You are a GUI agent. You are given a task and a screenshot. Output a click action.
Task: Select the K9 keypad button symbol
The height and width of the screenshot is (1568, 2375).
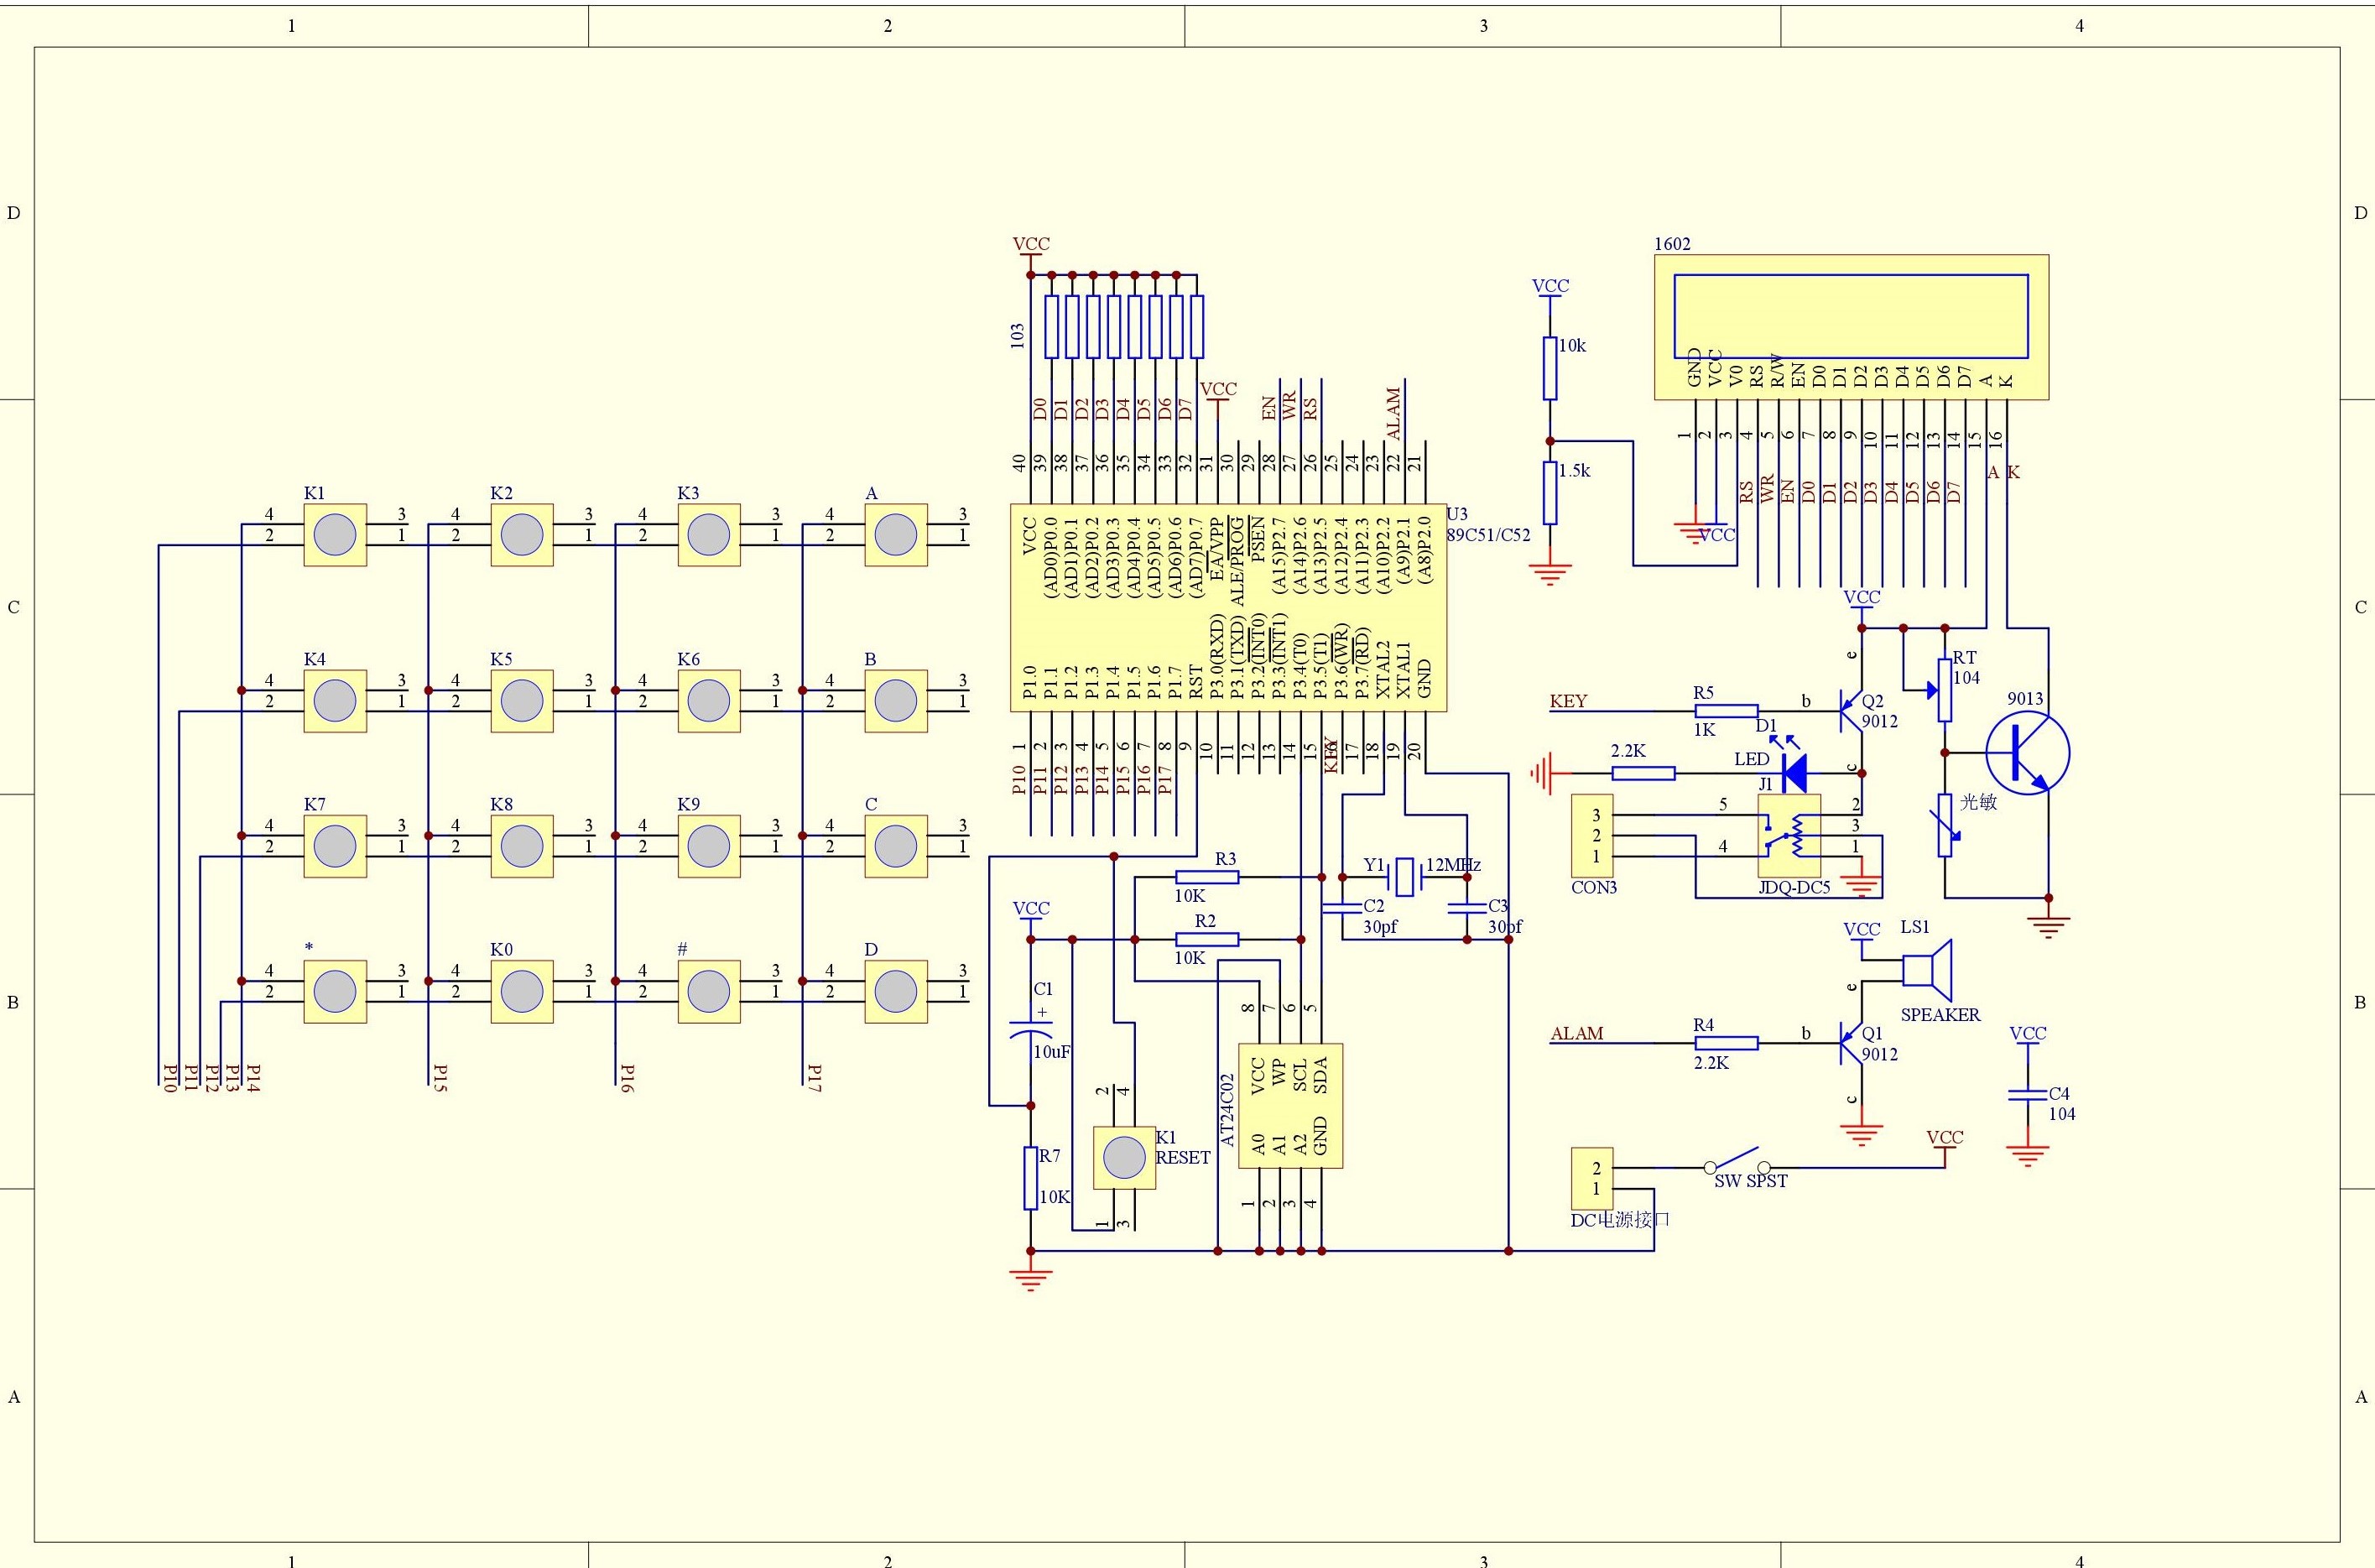(x=709, y=846)
